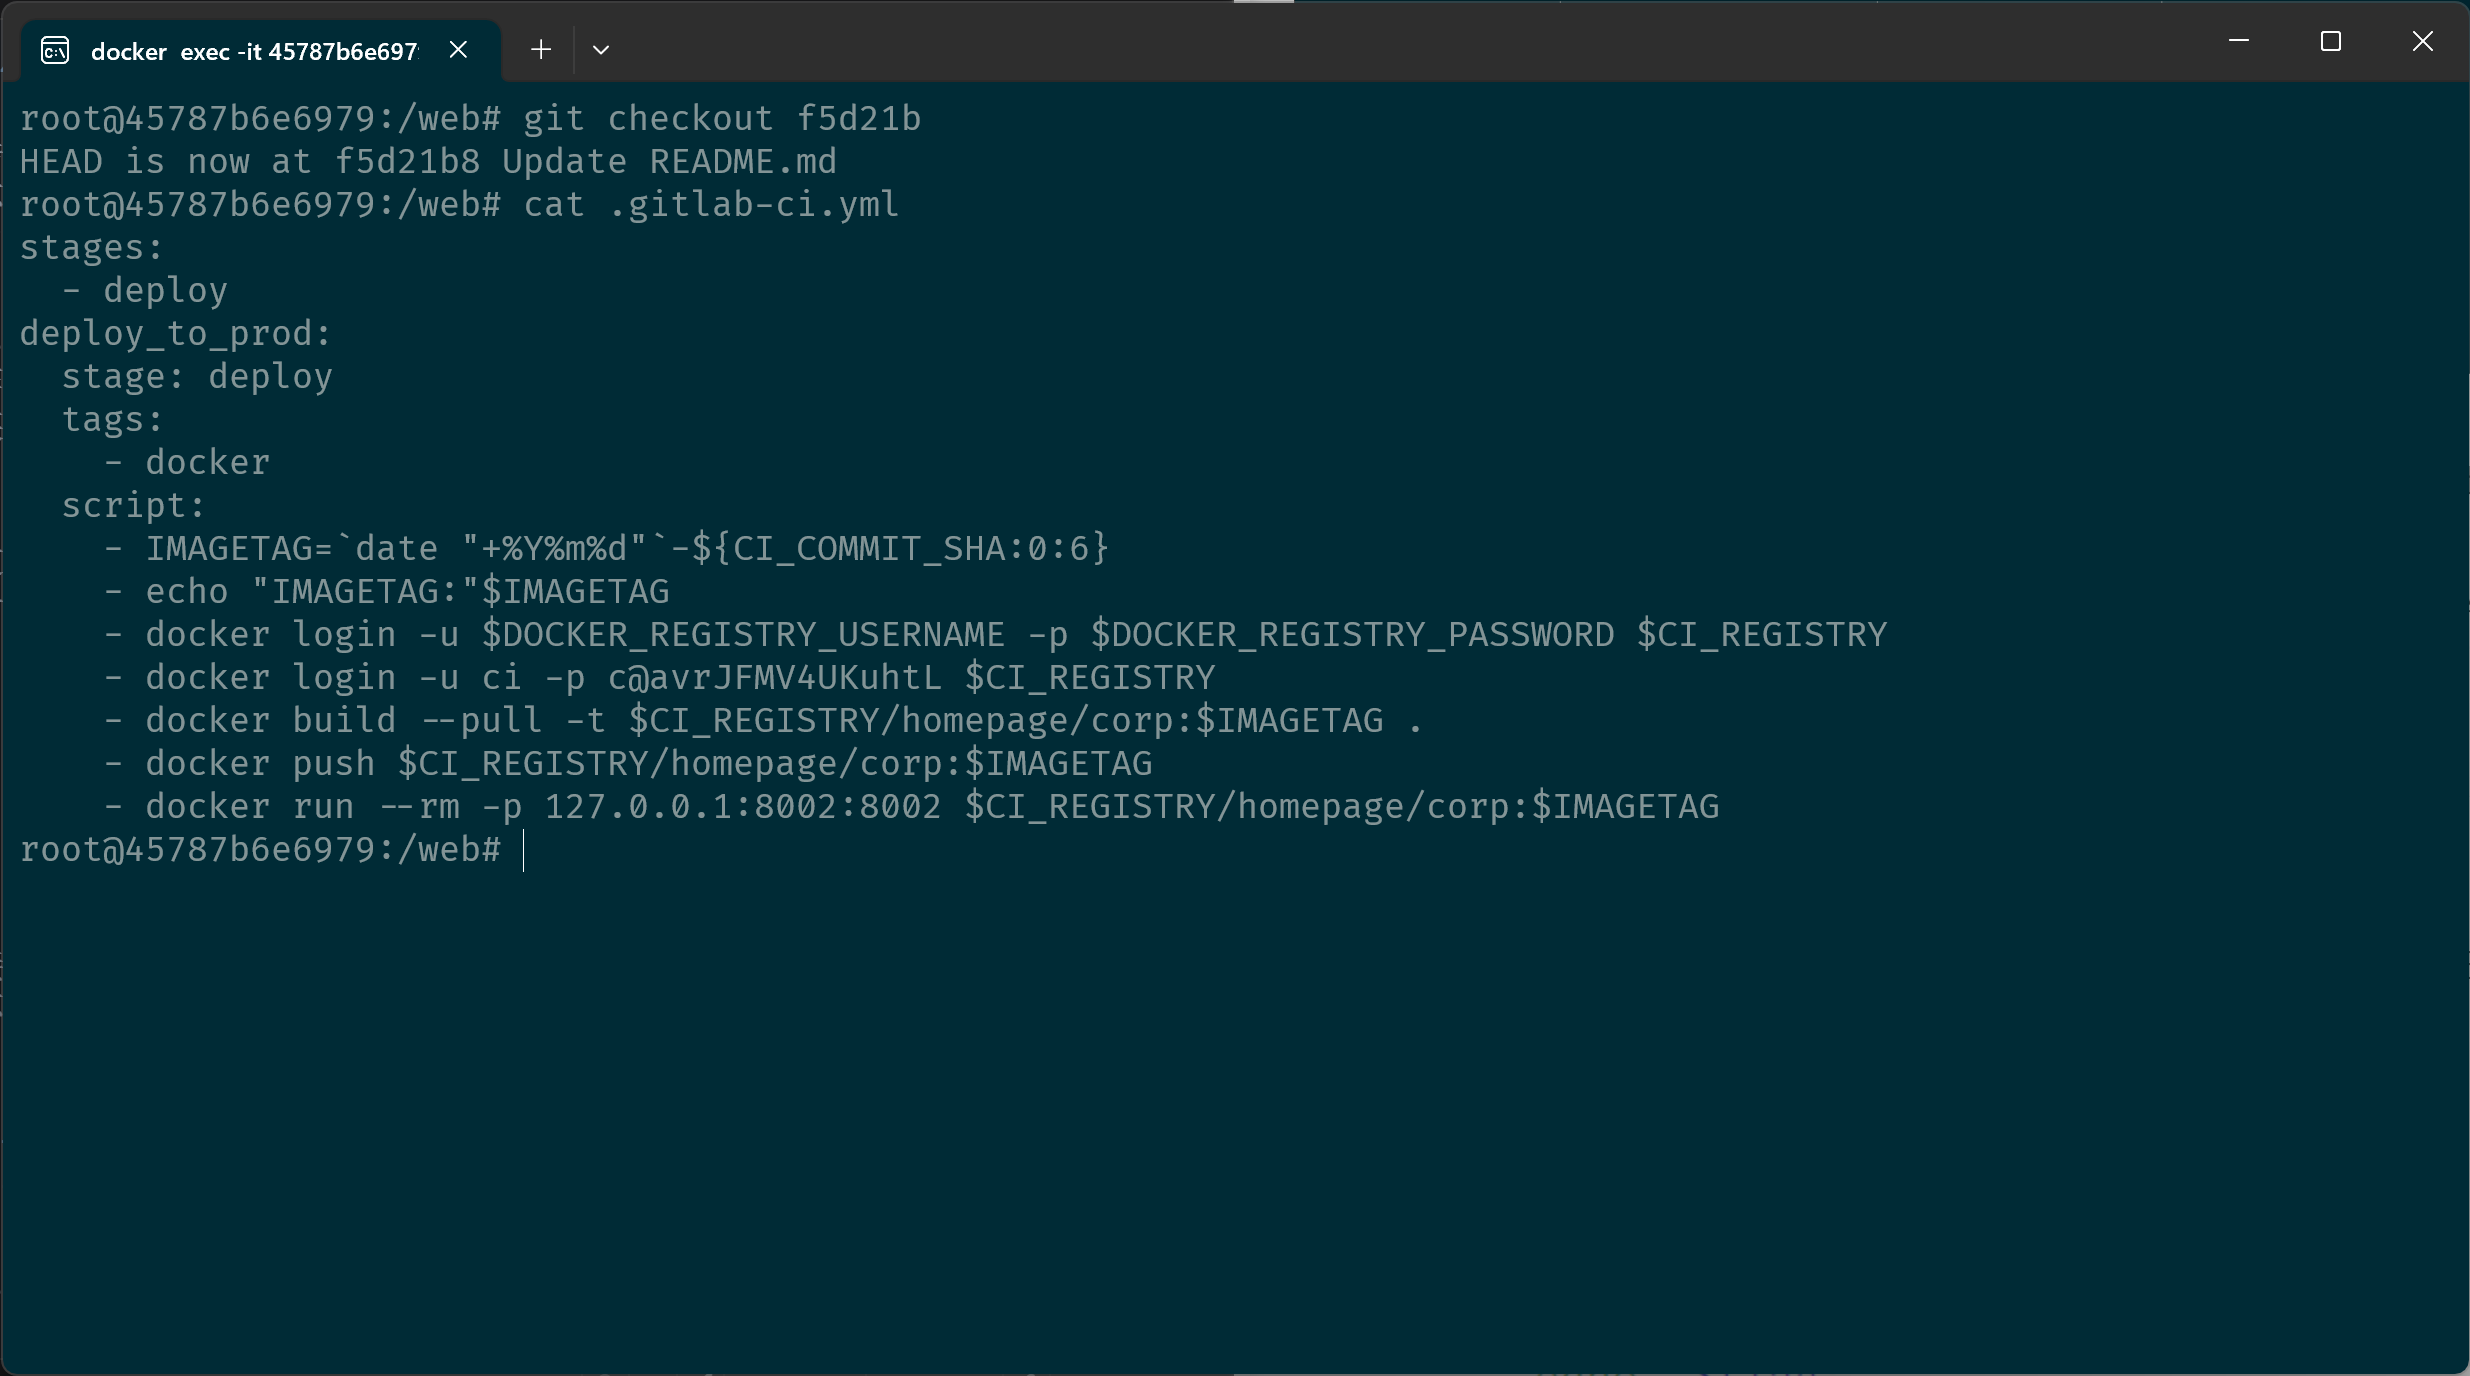Click the $DOCKER_REGISTRY_PASSWORD variable text
The width and height of the screenshot is (2470, 1376).
click(x=1352, y=634)
